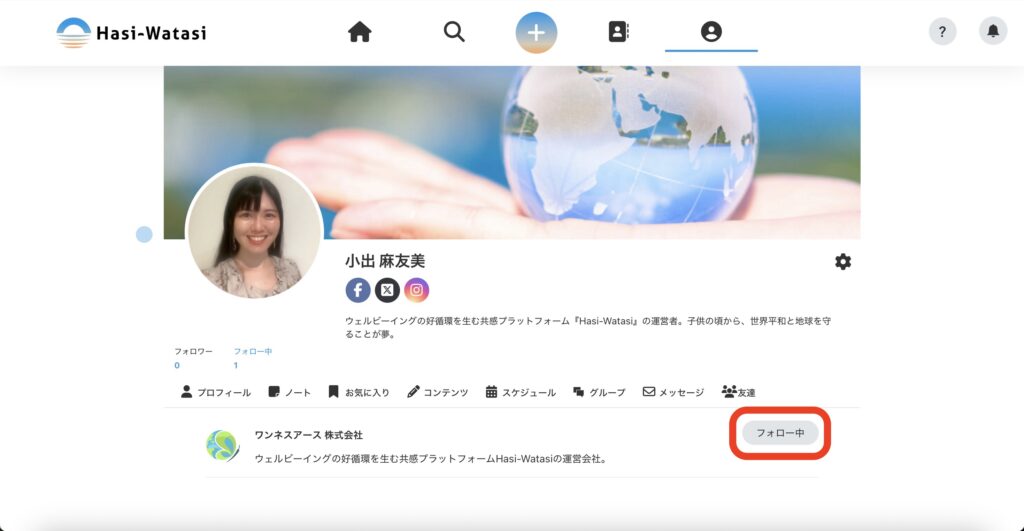Open help via question mark icon
This screenshot has height=531, width=1024.
click(x=942, y=32)
